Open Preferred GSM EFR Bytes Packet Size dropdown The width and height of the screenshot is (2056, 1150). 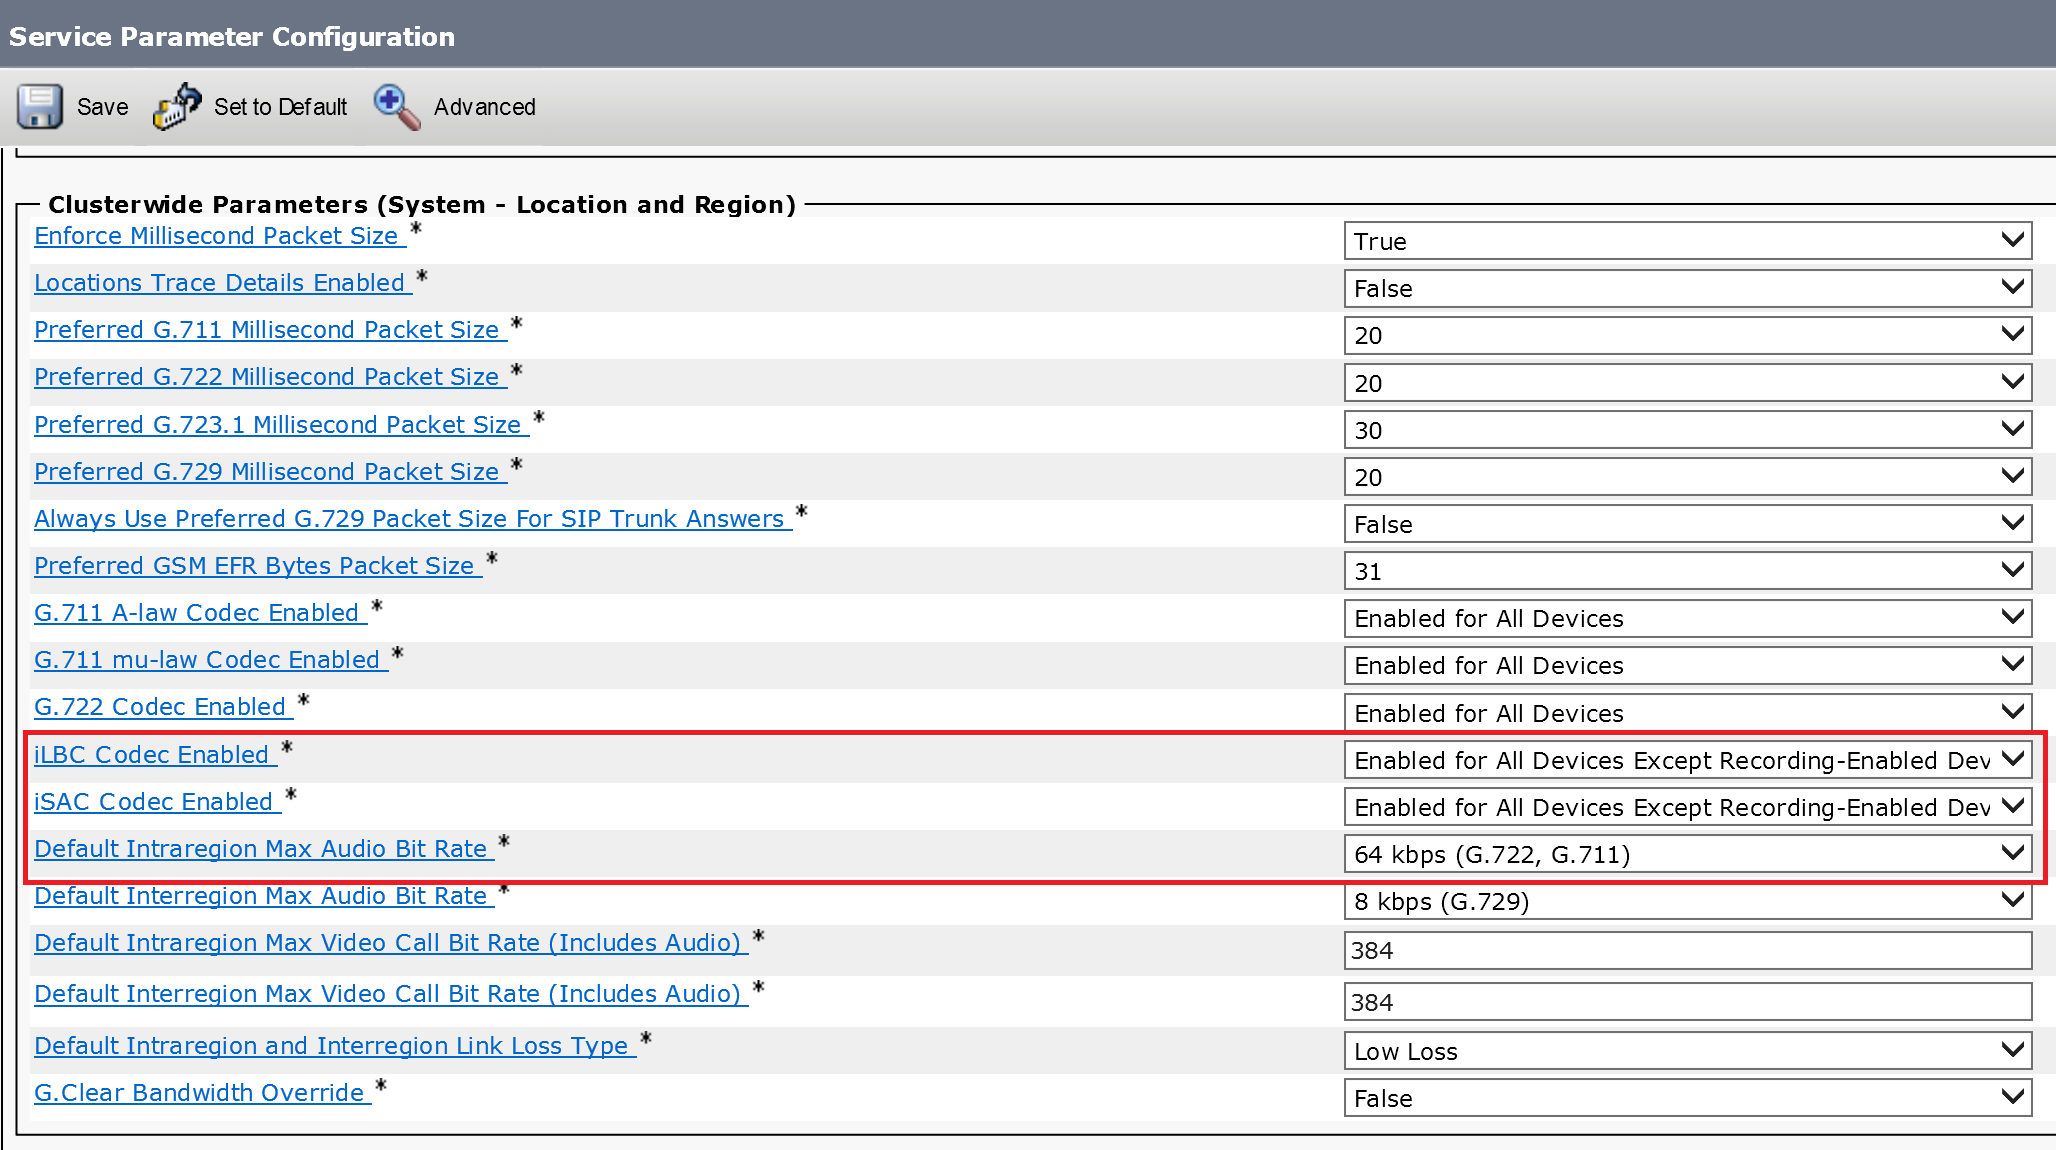(1687, 571)
